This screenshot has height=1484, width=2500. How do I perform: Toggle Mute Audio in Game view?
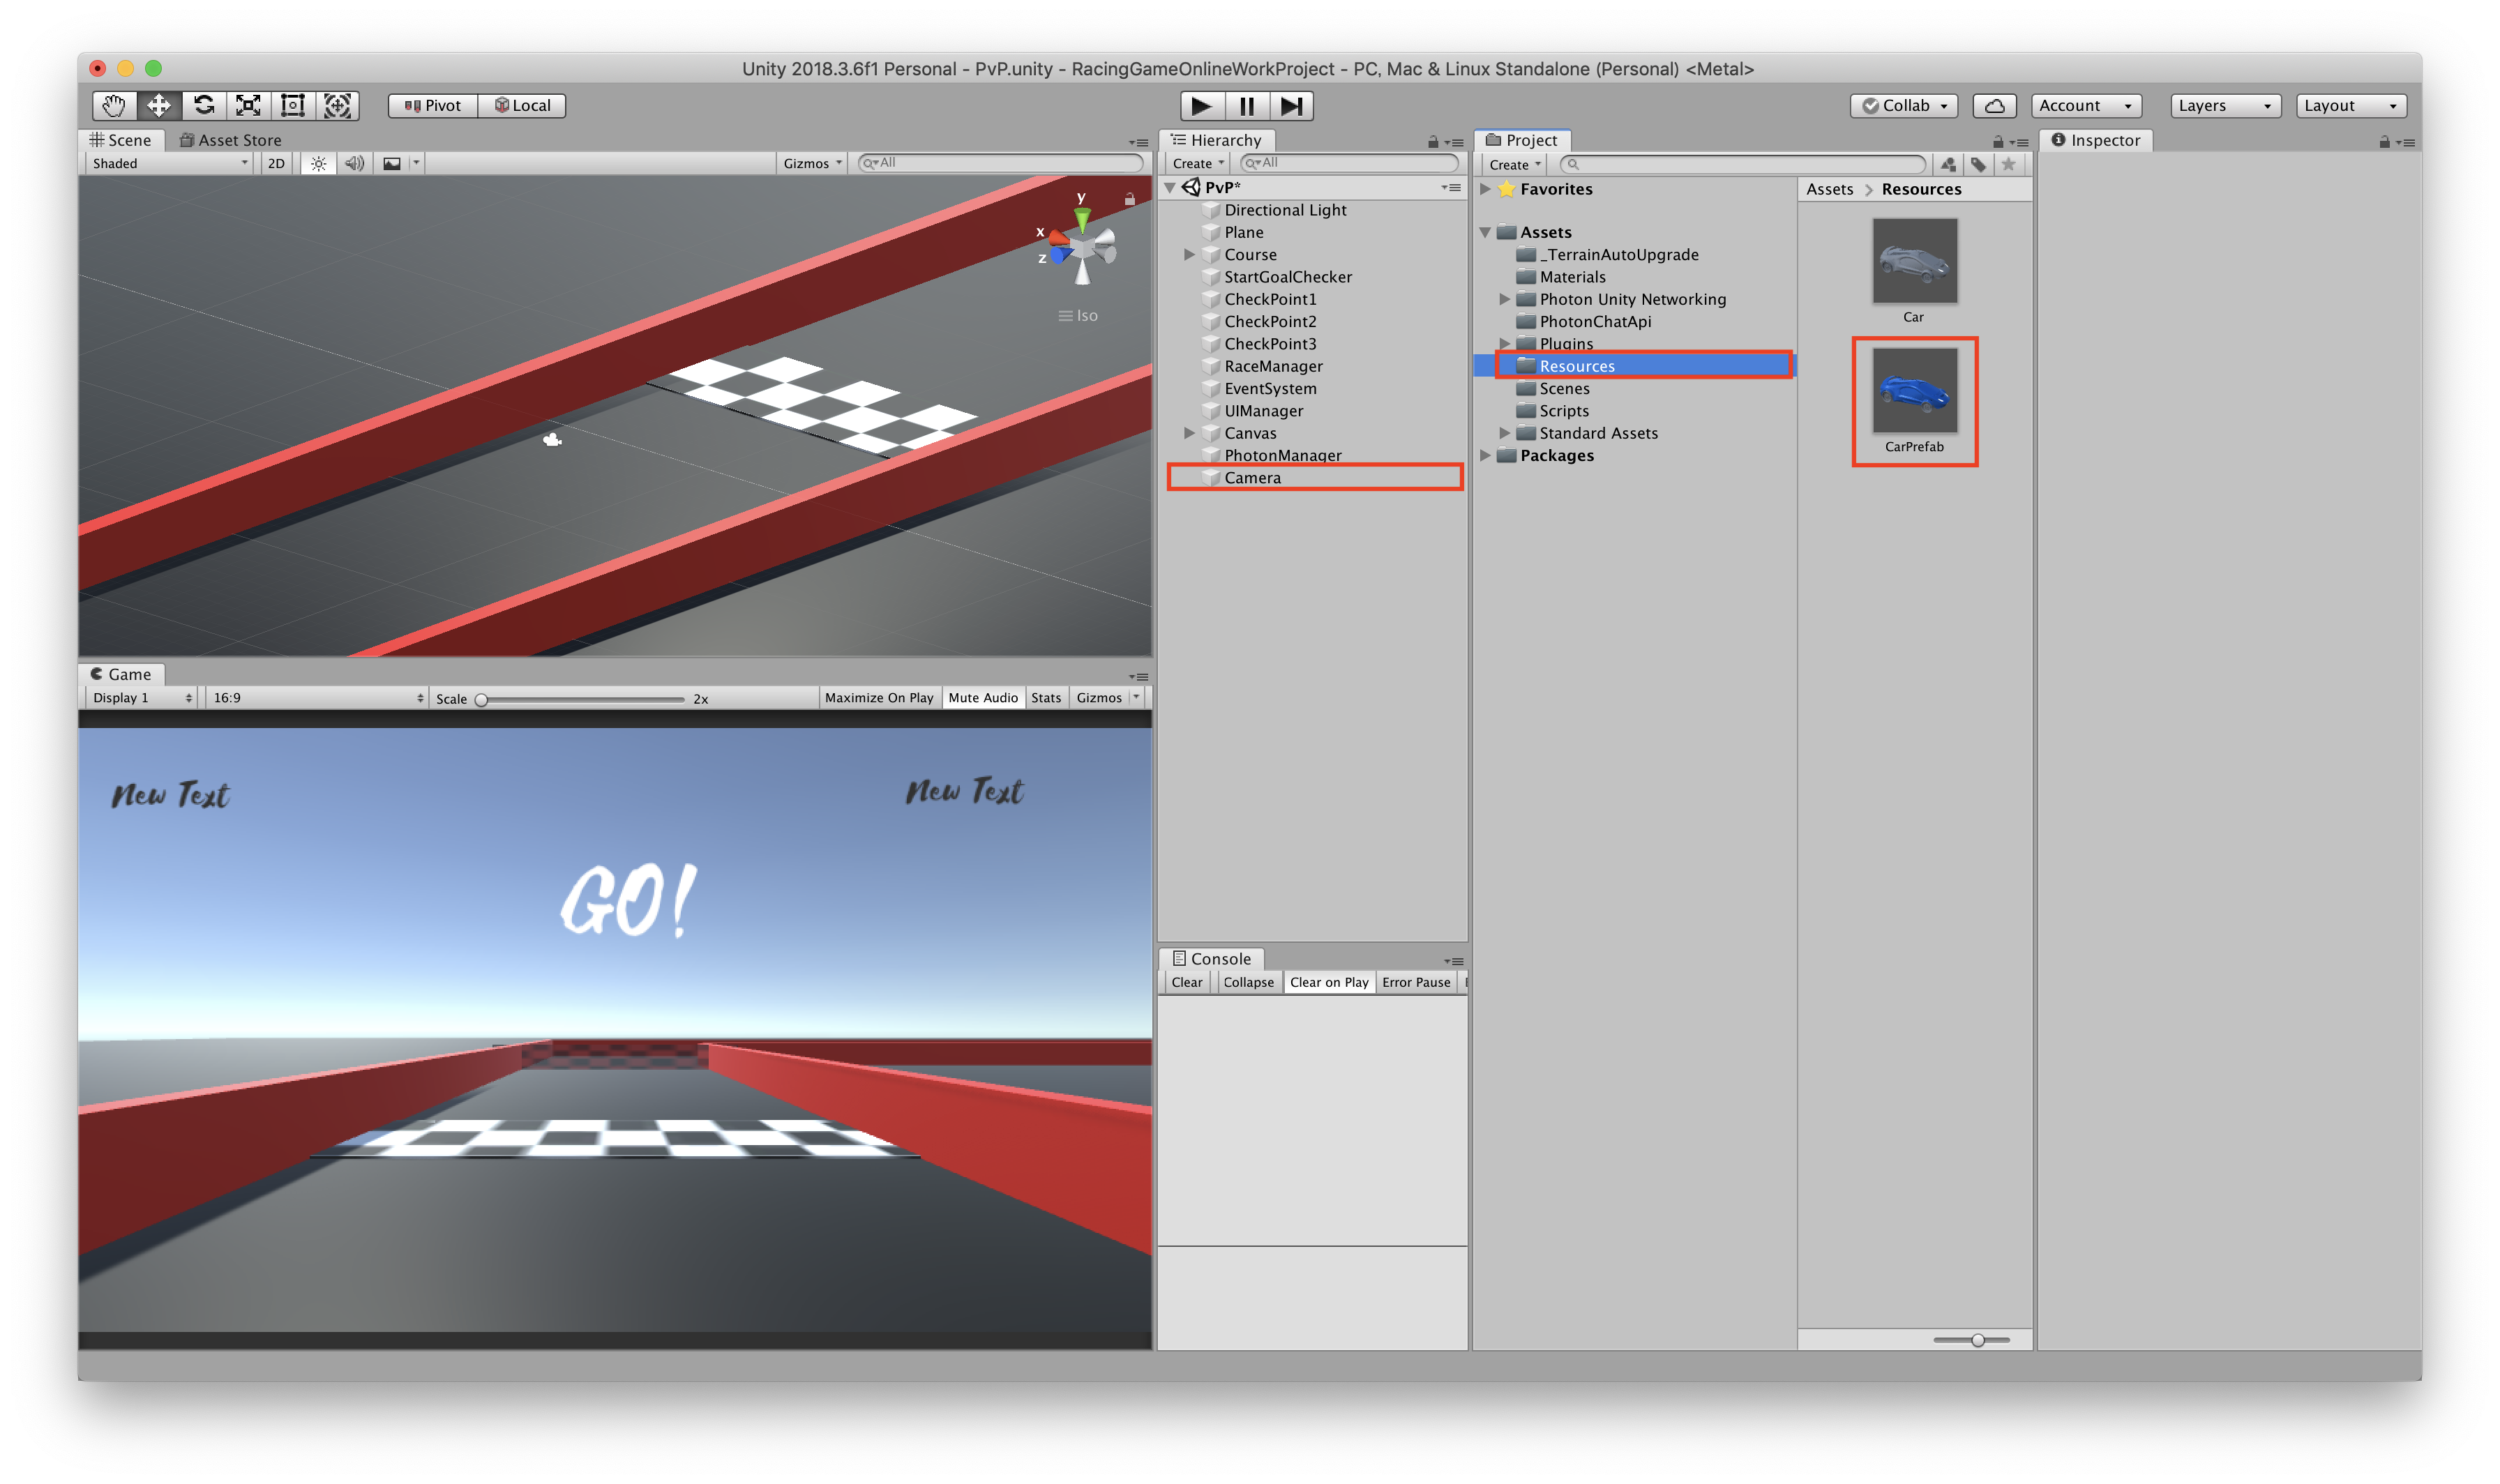click(x=982, y=698)
